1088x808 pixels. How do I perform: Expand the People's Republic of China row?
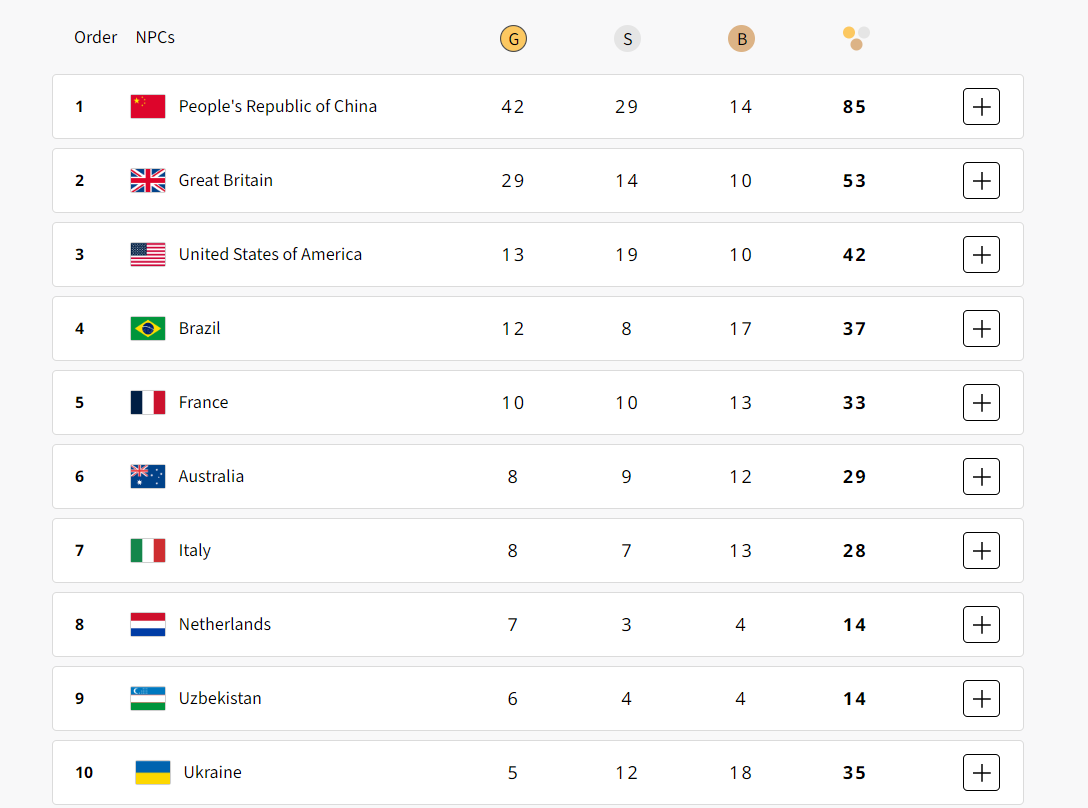pos(981,106)
